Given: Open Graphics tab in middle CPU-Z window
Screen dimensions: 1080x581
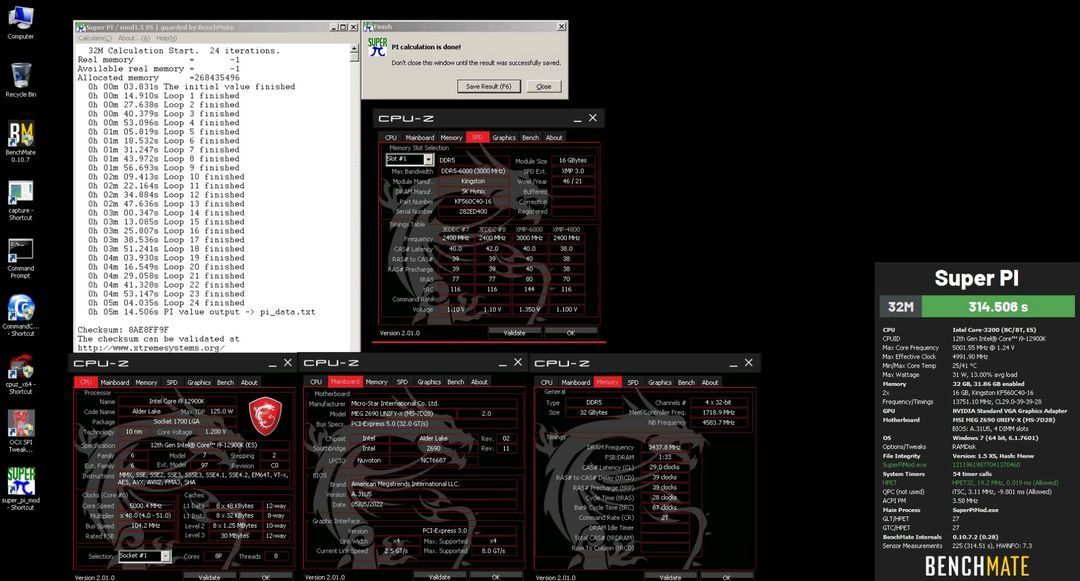Looking at the screenshot, I should pyautogui.click(x=428, y=381).
